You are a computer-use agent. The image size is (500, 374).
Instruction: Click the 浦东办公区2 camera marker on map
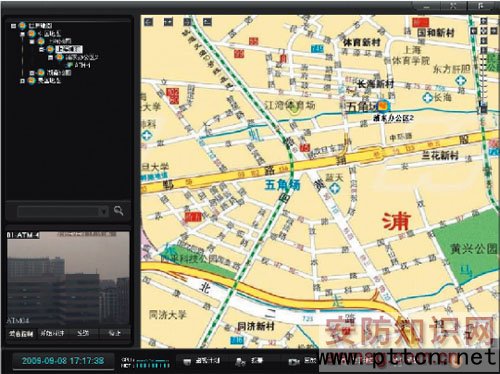383,106
